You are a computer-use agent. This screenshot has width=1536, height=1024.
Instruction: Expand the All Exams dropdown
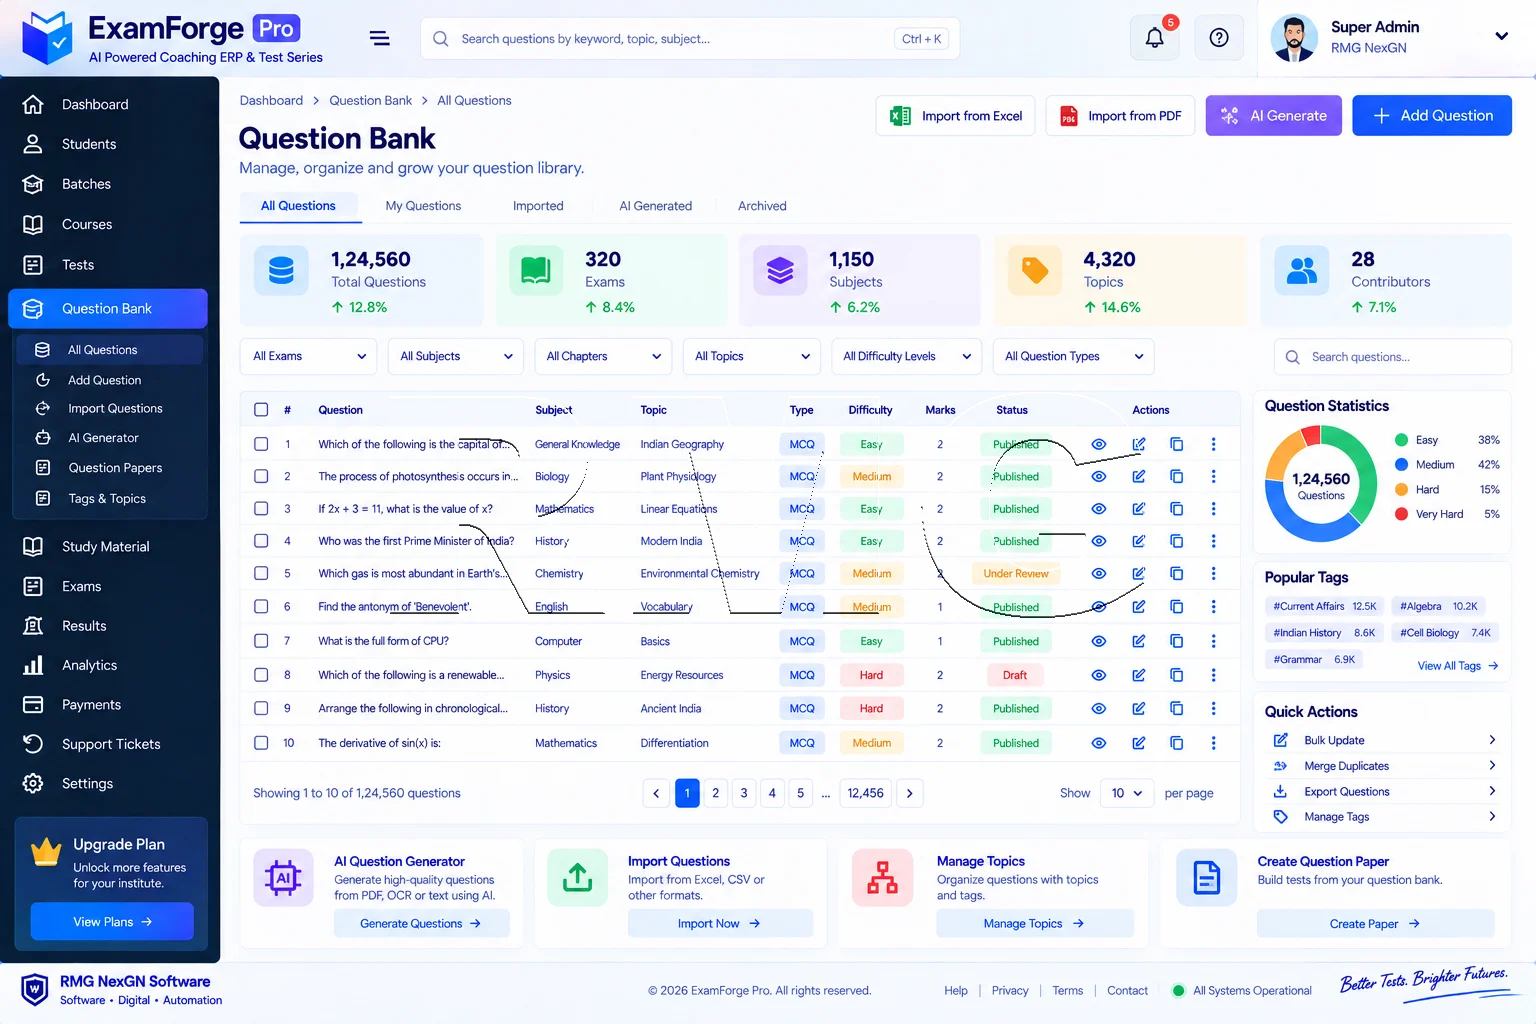[x=308, y=356]
